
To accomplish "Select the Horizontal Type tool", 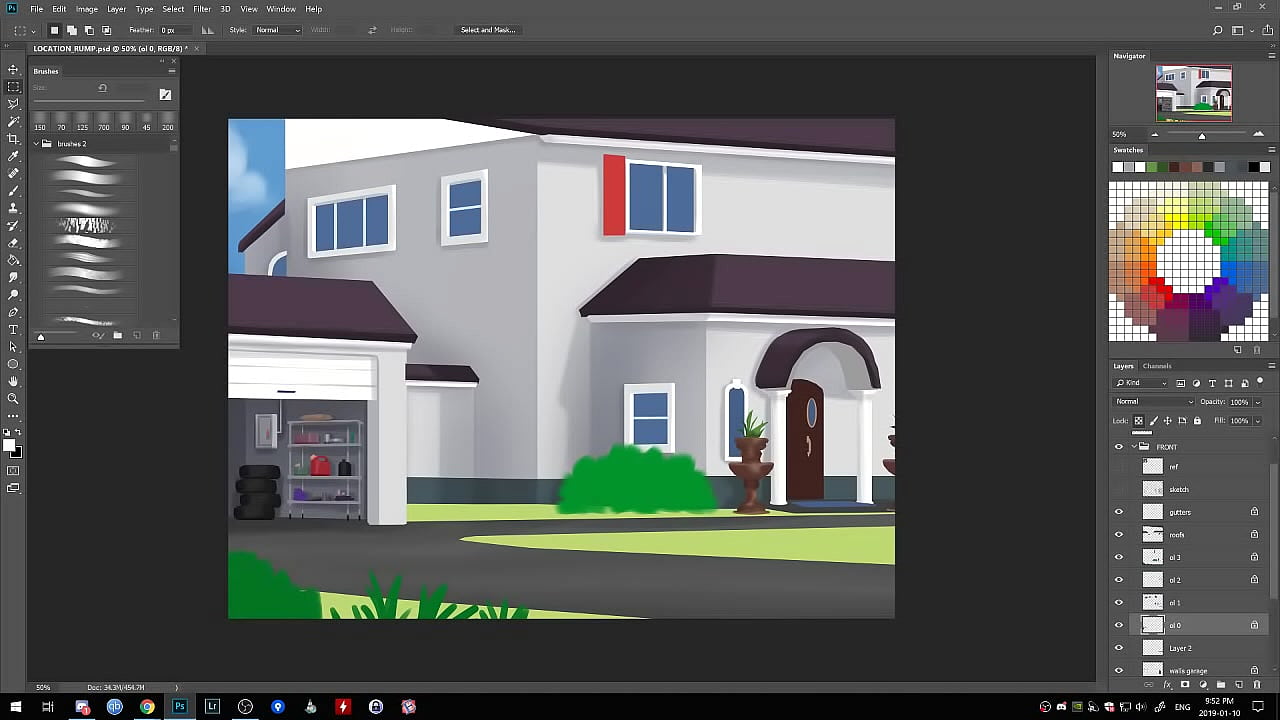I will click(x=13, y=329).
